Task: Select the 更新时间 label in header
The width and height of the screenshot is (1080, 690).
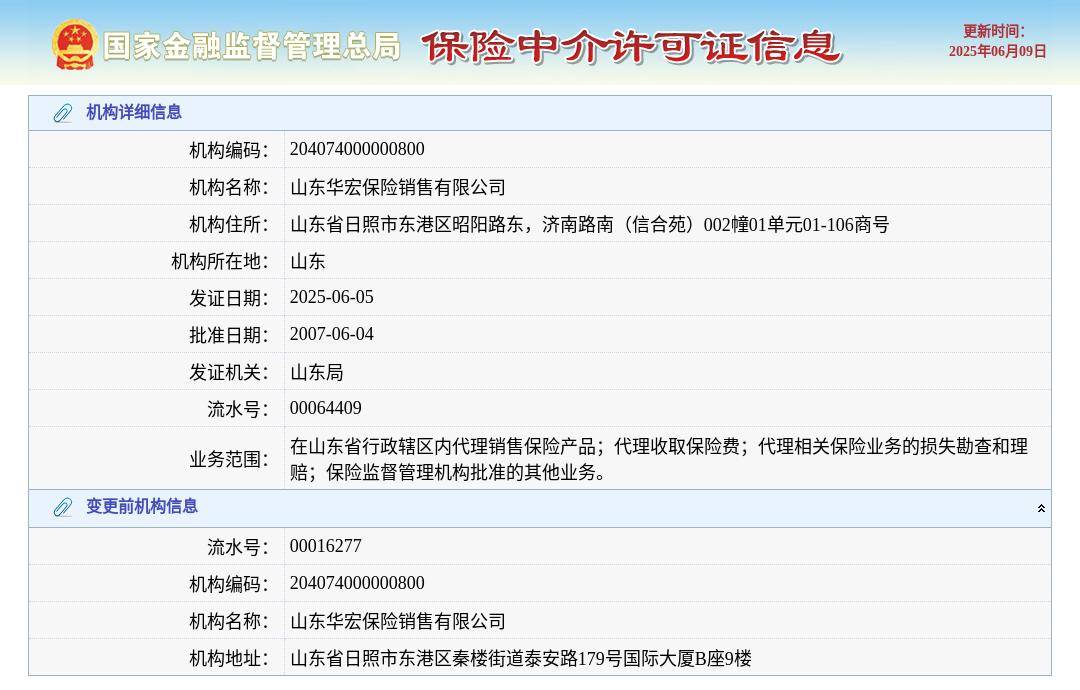Action: coord(993,31)
